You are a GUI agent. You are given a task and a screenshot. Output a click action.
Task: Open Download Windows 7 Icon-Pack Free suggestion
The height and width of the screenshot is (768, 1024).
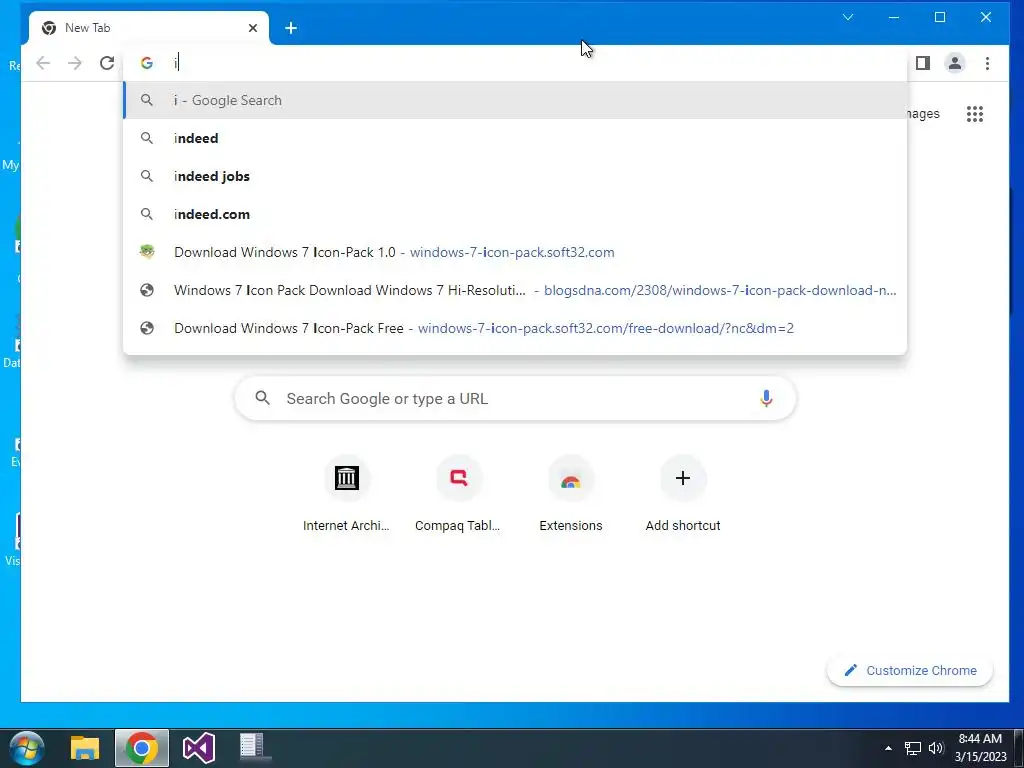[x=515, y=328]
